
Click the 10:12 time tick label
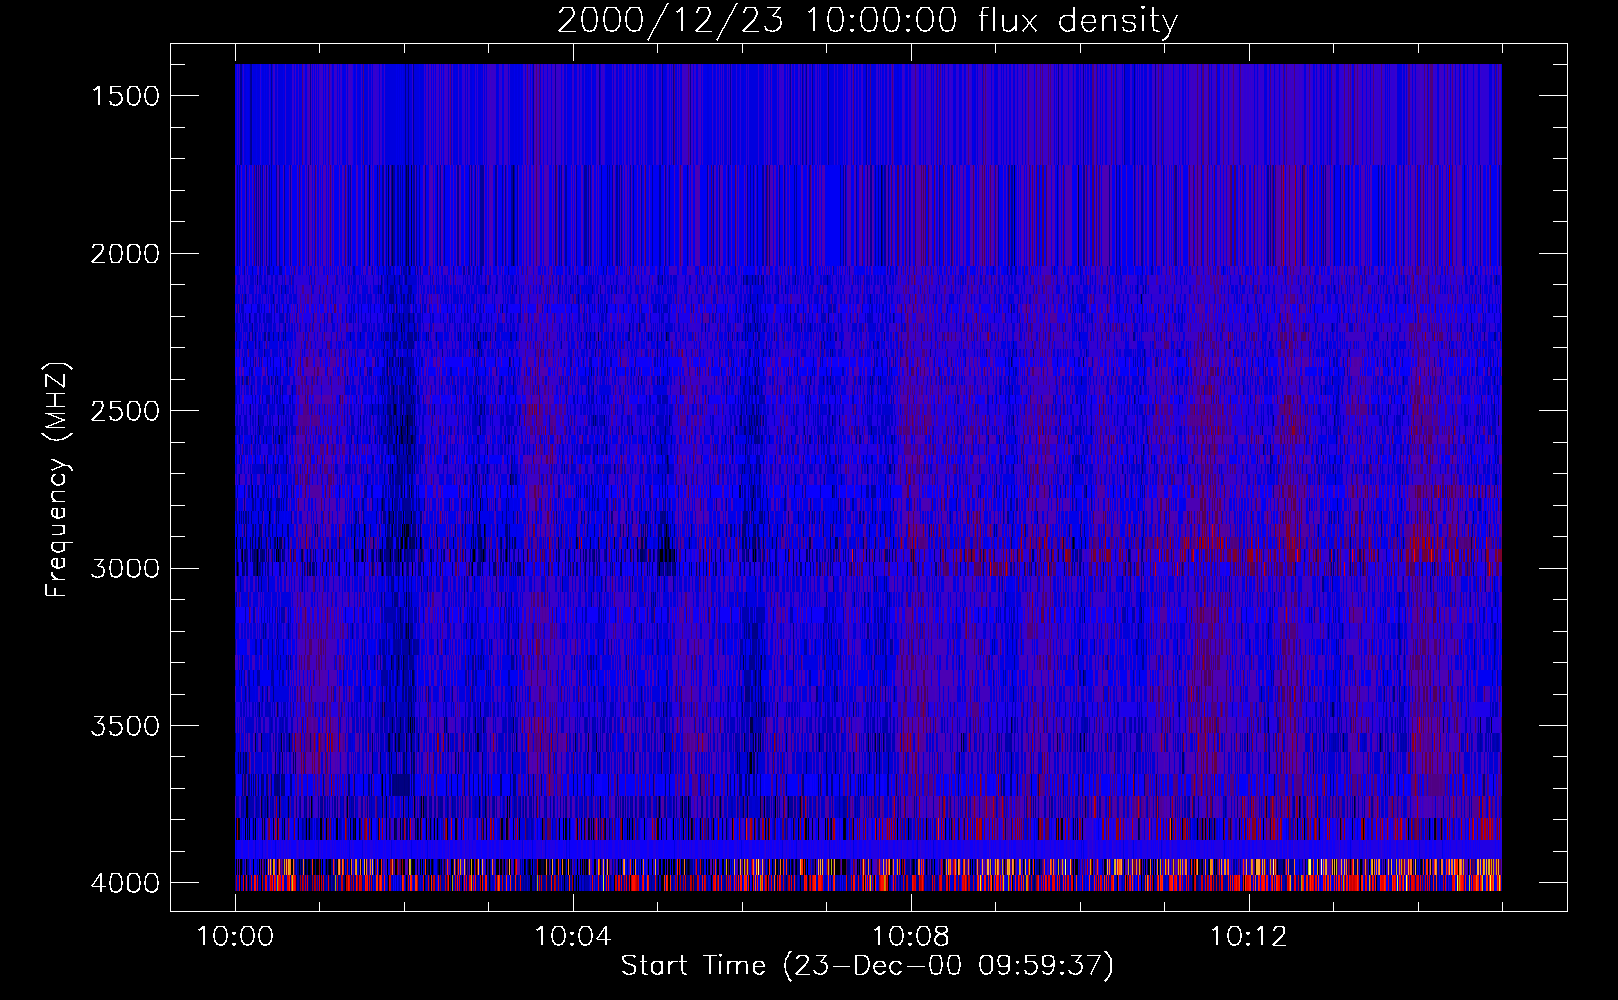pyautogui.click(x=1248, y=937)
